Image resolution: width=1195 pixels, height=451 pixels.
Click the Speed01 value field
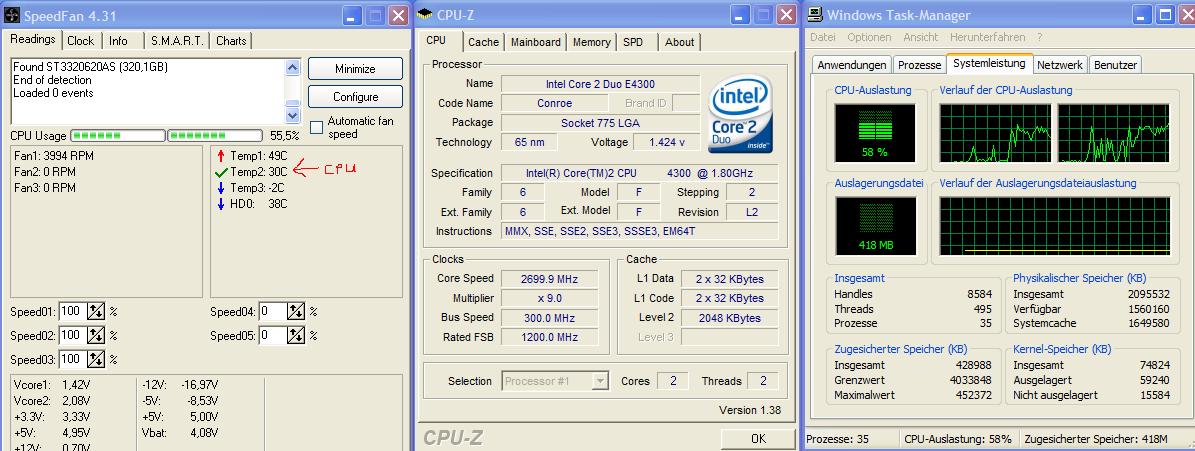[x=73, y=312]
